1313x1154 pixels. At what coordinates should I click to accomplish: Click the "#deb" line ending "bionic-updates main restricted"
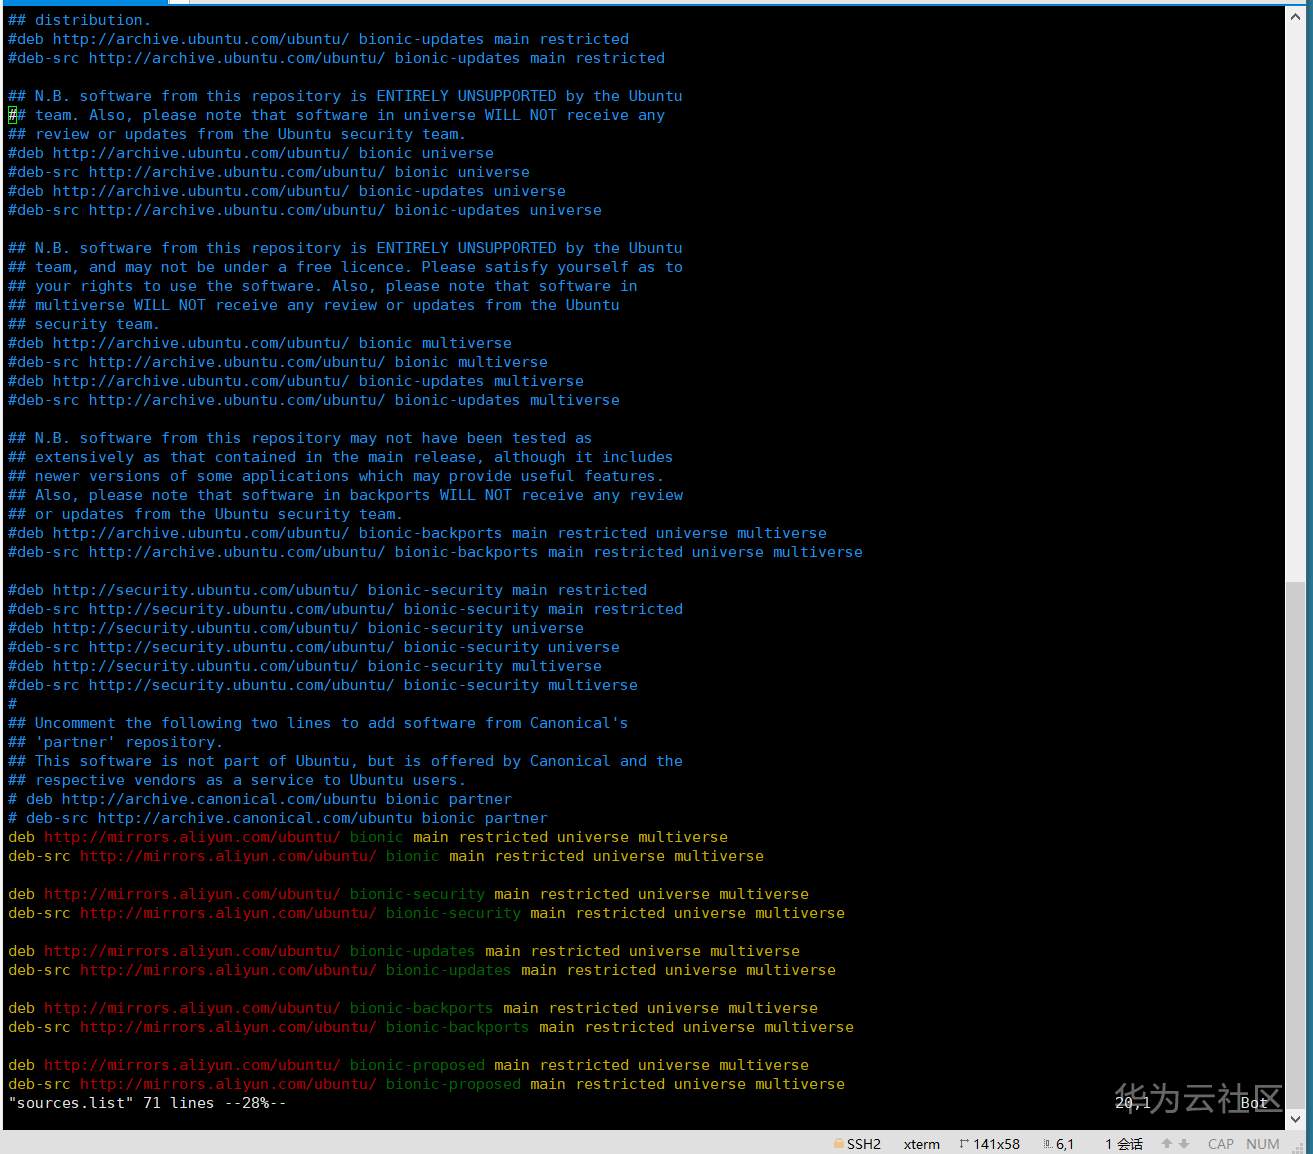tap(319, 39)
